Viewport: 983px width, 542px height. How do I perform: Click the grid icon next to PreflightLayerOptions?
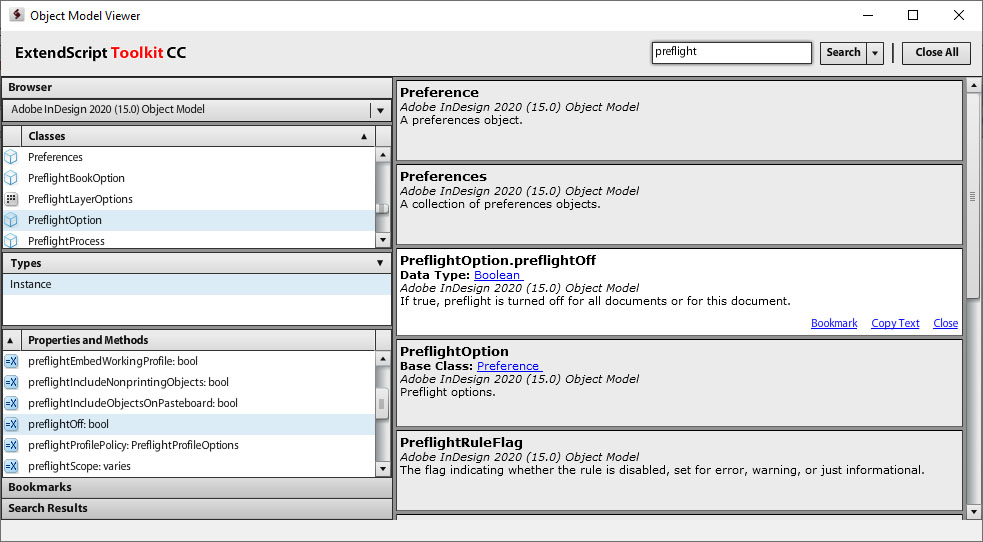[x=11, y=199]
